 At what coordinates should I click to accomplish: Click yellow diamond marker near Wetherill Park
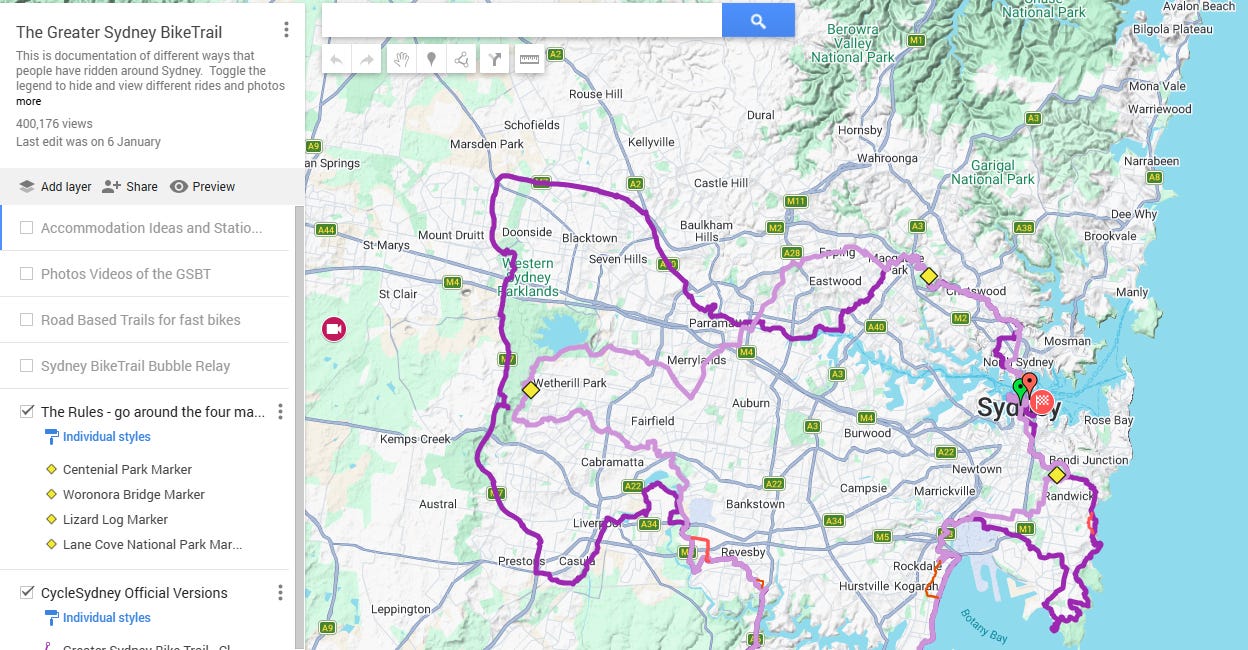coord(531,390)
